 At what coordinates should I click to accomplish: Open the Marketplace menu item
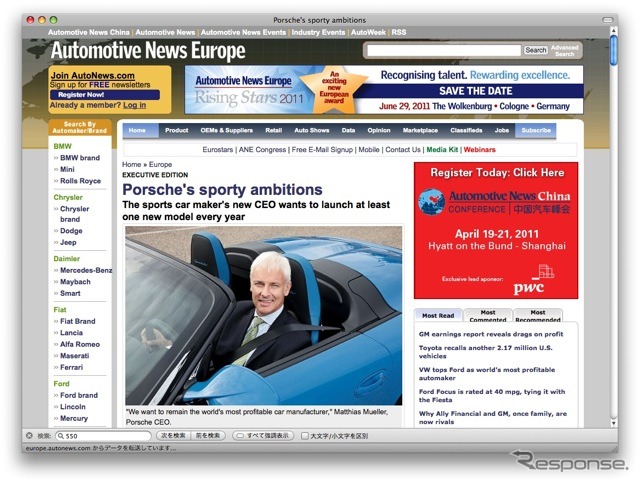[x=420, y=130]
